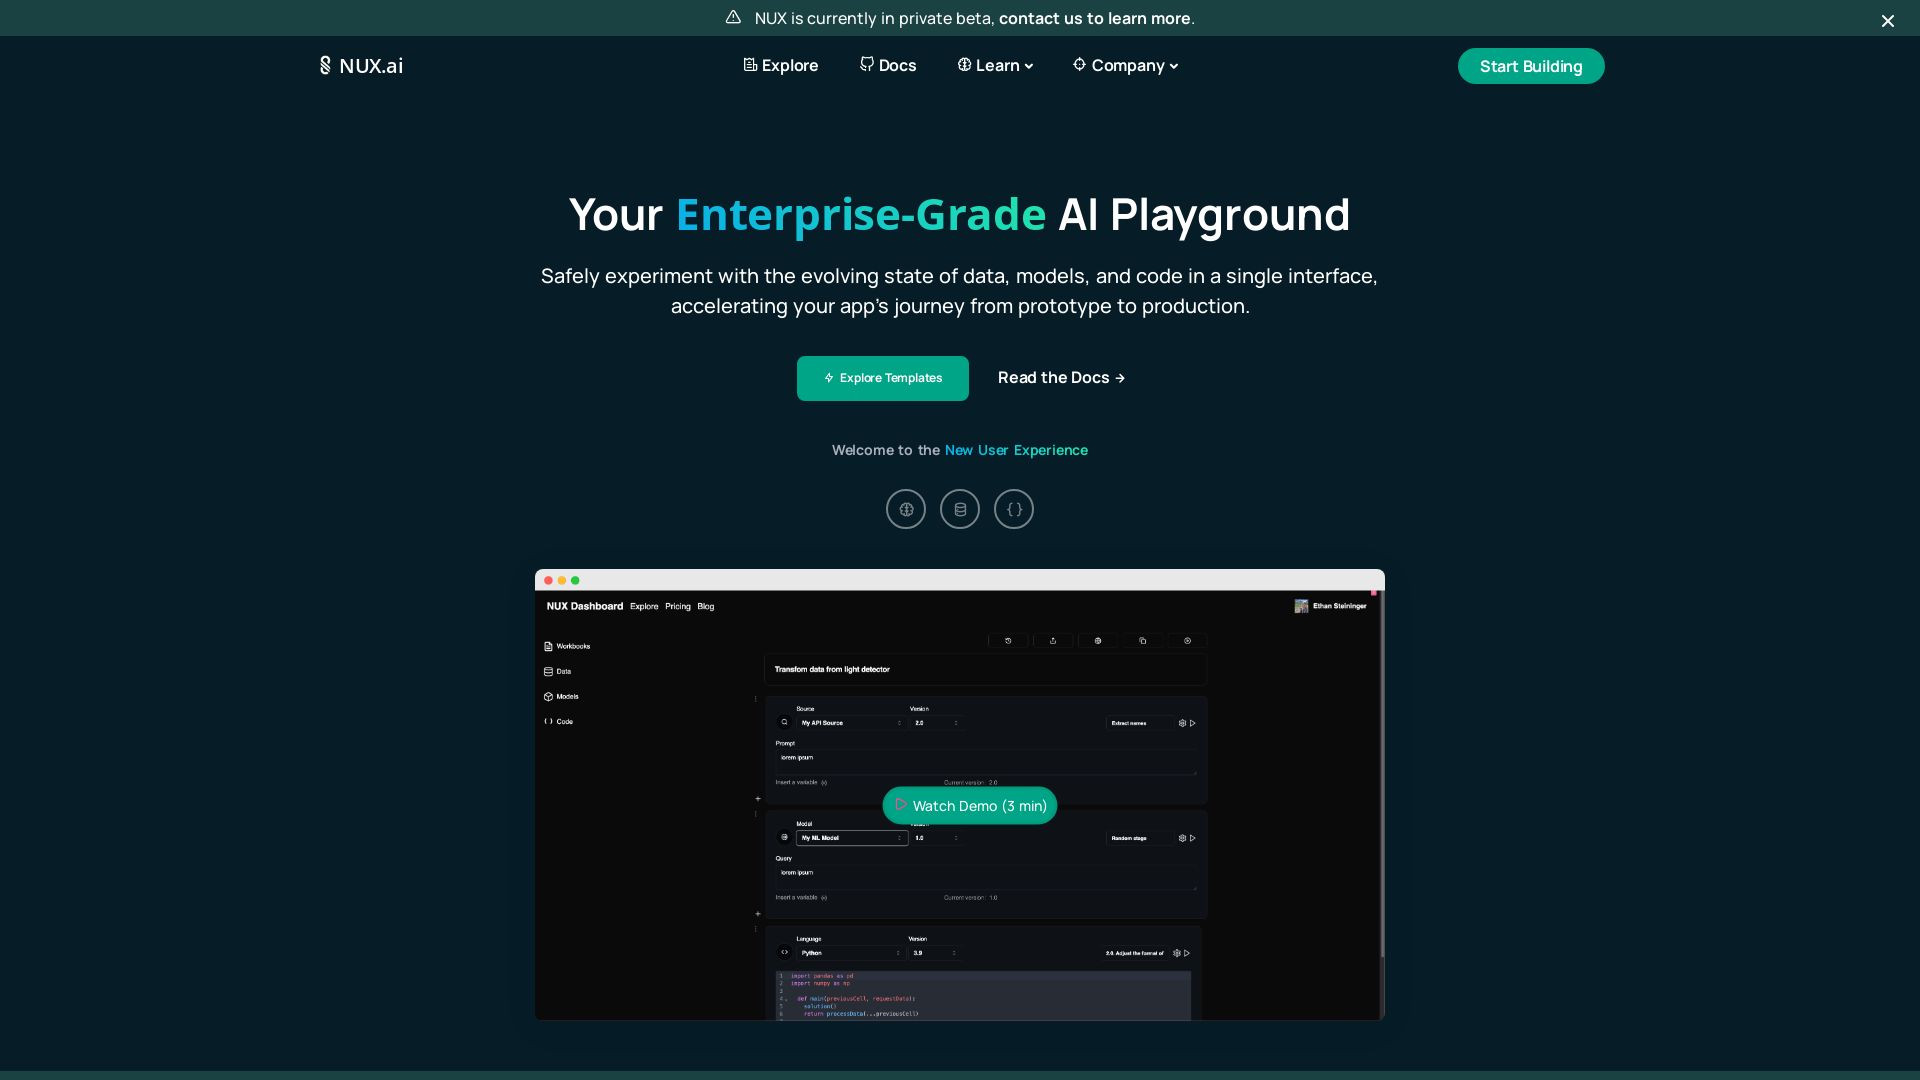This screenshot has height=1080, width=1920.
Task: Click the database circle icon under the hero
Action: point(960,509)
